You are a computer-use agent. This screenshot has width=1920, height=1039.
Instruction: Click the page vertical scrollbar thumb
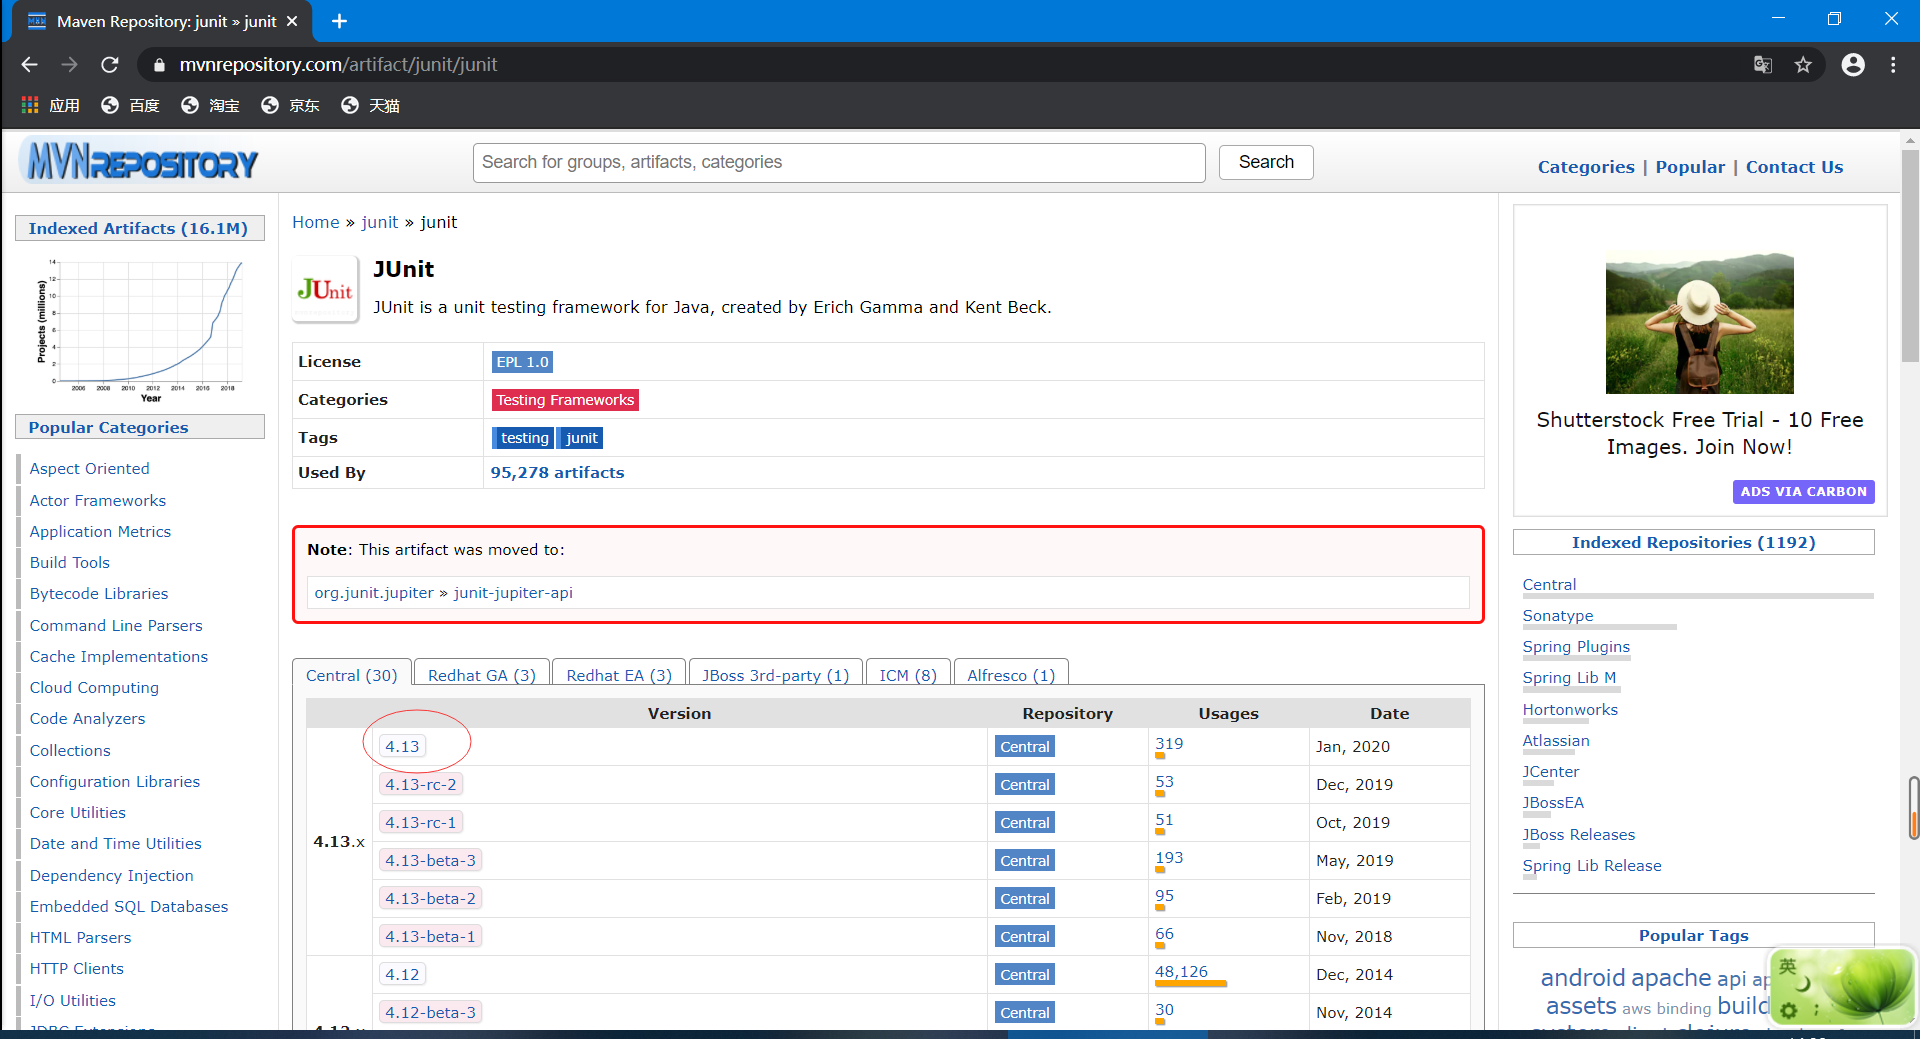tap(1910, 255)
